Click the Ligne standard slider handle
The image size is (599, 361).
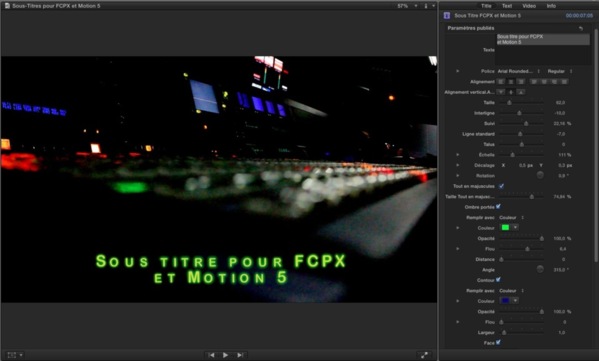[520, 134]
